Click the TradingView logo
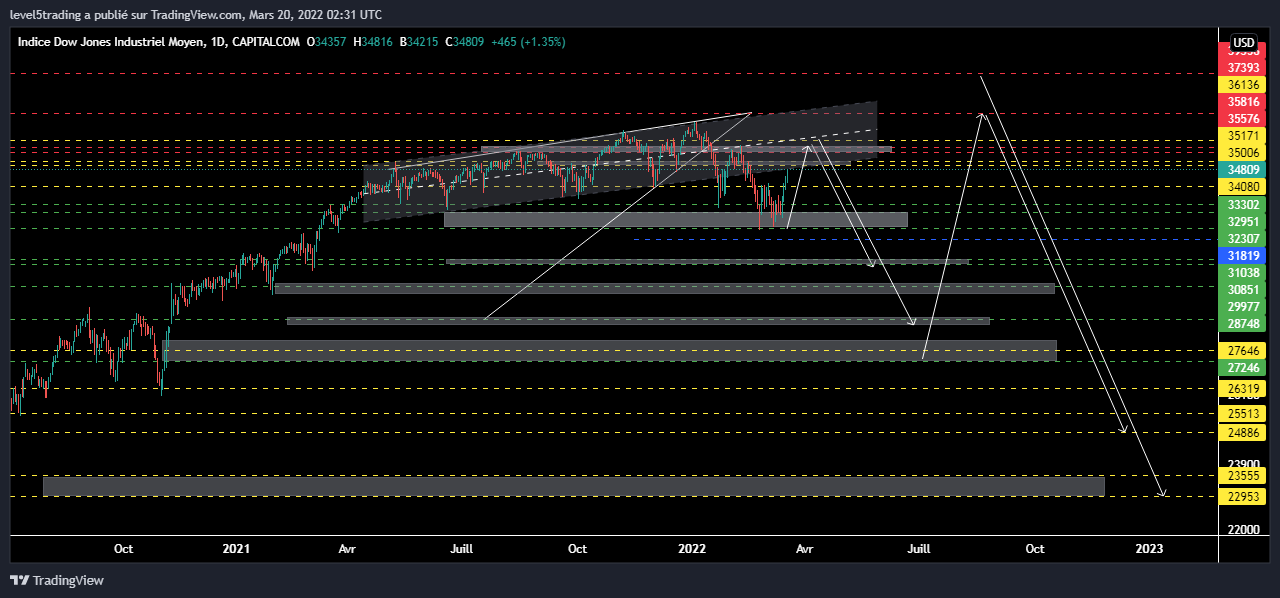Viewport: 1280px width, 598px height. pyautogui.click(x=57, y=580)
